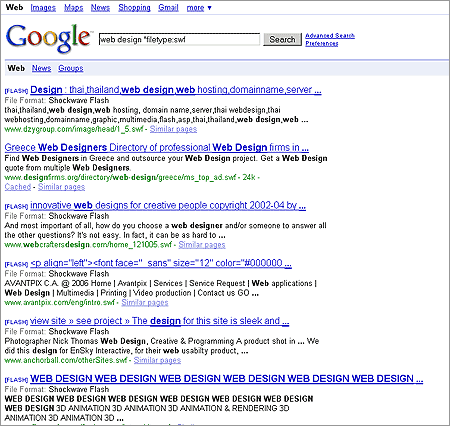Open Similar pages for designfirms.org result
450x426 pixels.
tap(61, 187)
